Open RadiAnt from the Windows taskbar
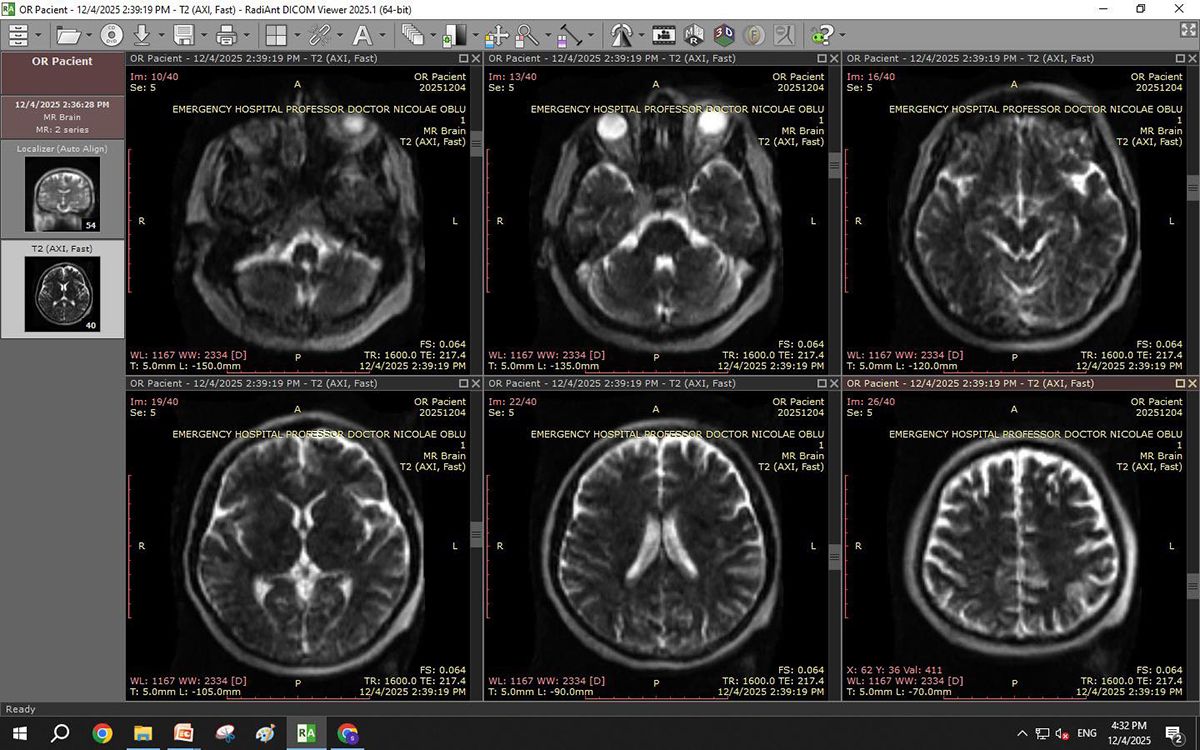Image resolution: width=1200 pixels, height=750 pixels. (305, 733)
